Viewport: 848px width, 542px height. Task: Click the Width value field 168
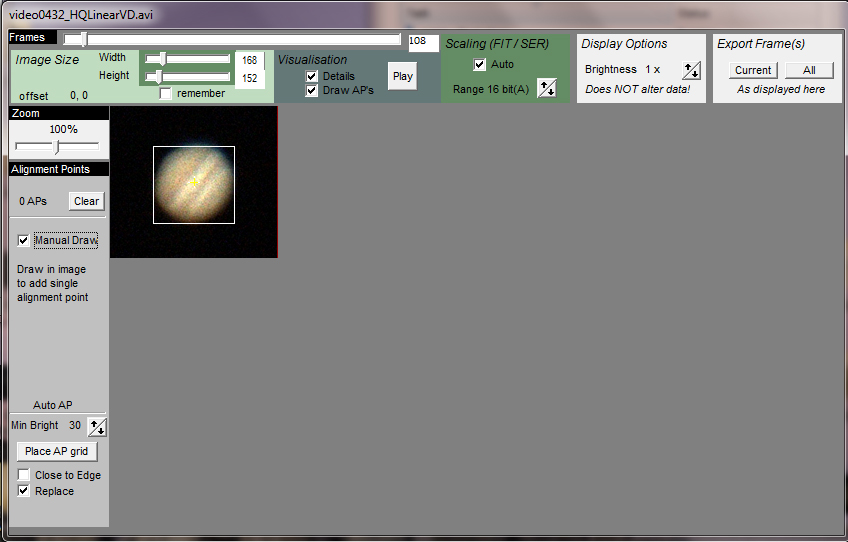pyautogui.click(x=250, y=60)
